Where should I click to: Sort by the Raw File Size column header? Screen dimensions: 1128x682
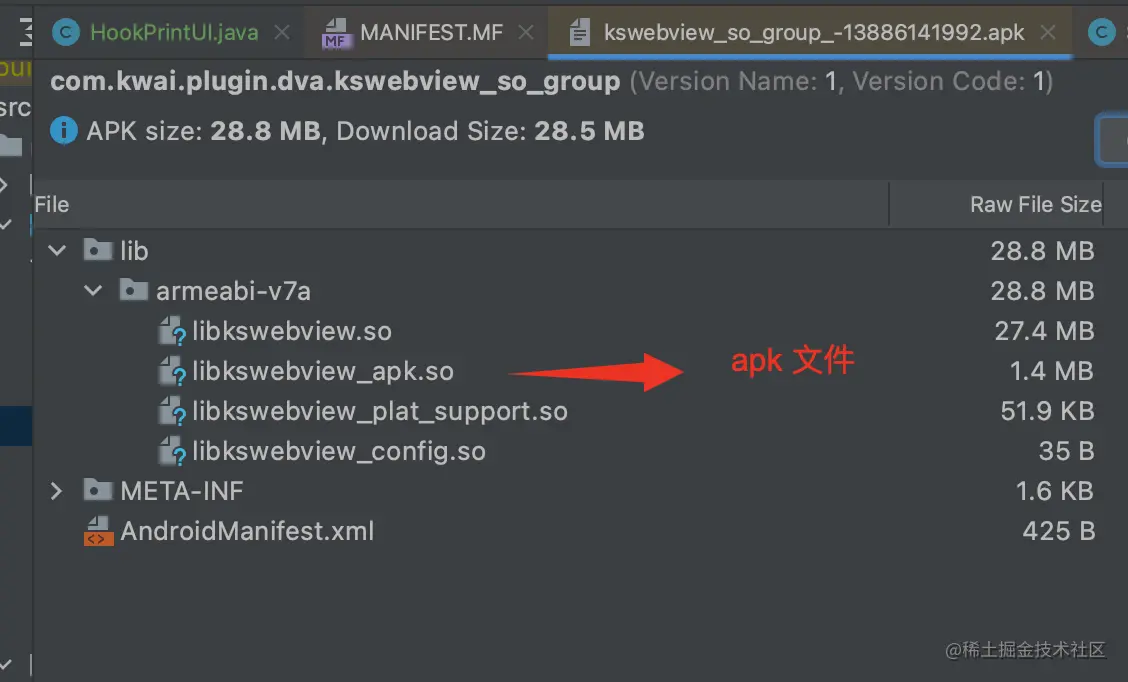point(1035,205)
